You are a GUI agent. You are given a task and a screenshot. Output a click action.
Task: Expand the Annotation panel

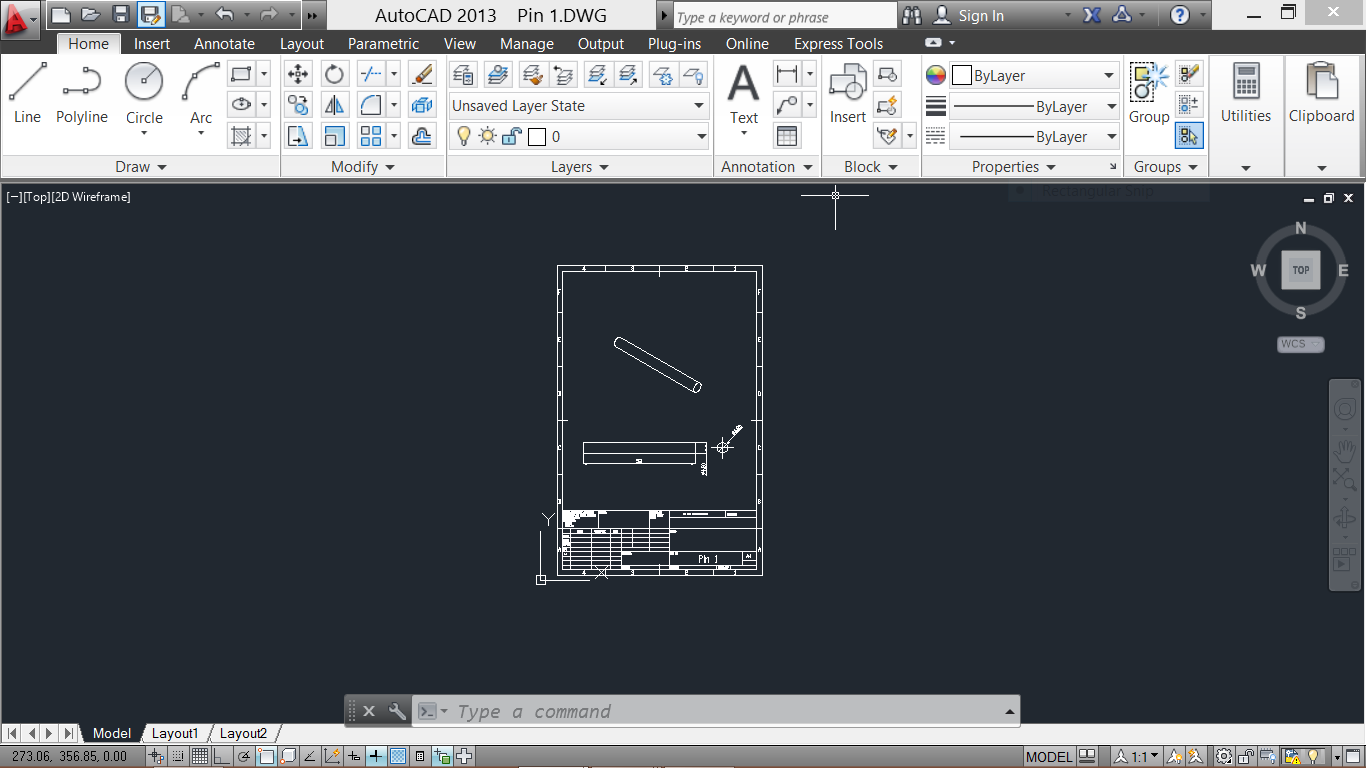coord(766,167)
